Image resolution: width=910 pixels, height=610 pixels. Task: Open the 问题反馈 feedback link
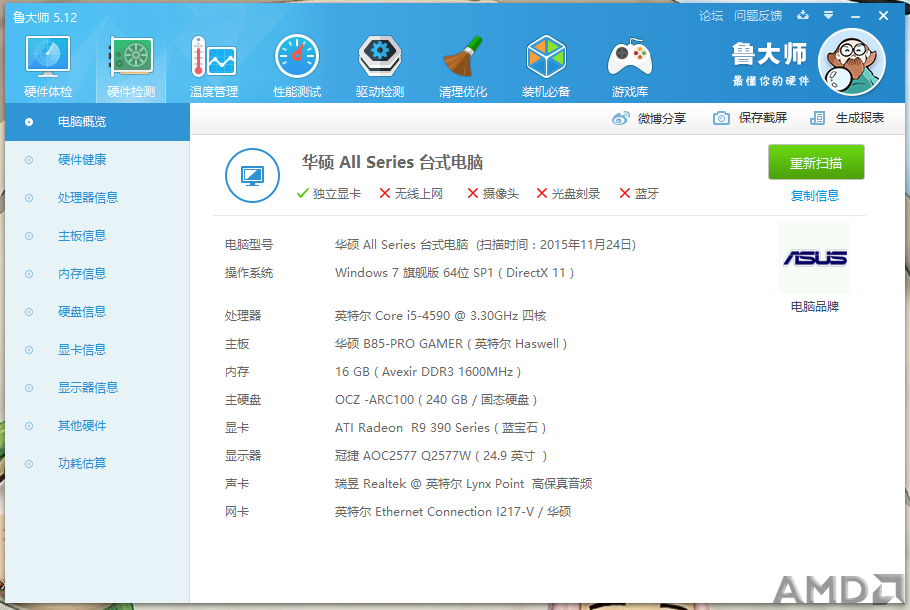[x=758, y=16]
